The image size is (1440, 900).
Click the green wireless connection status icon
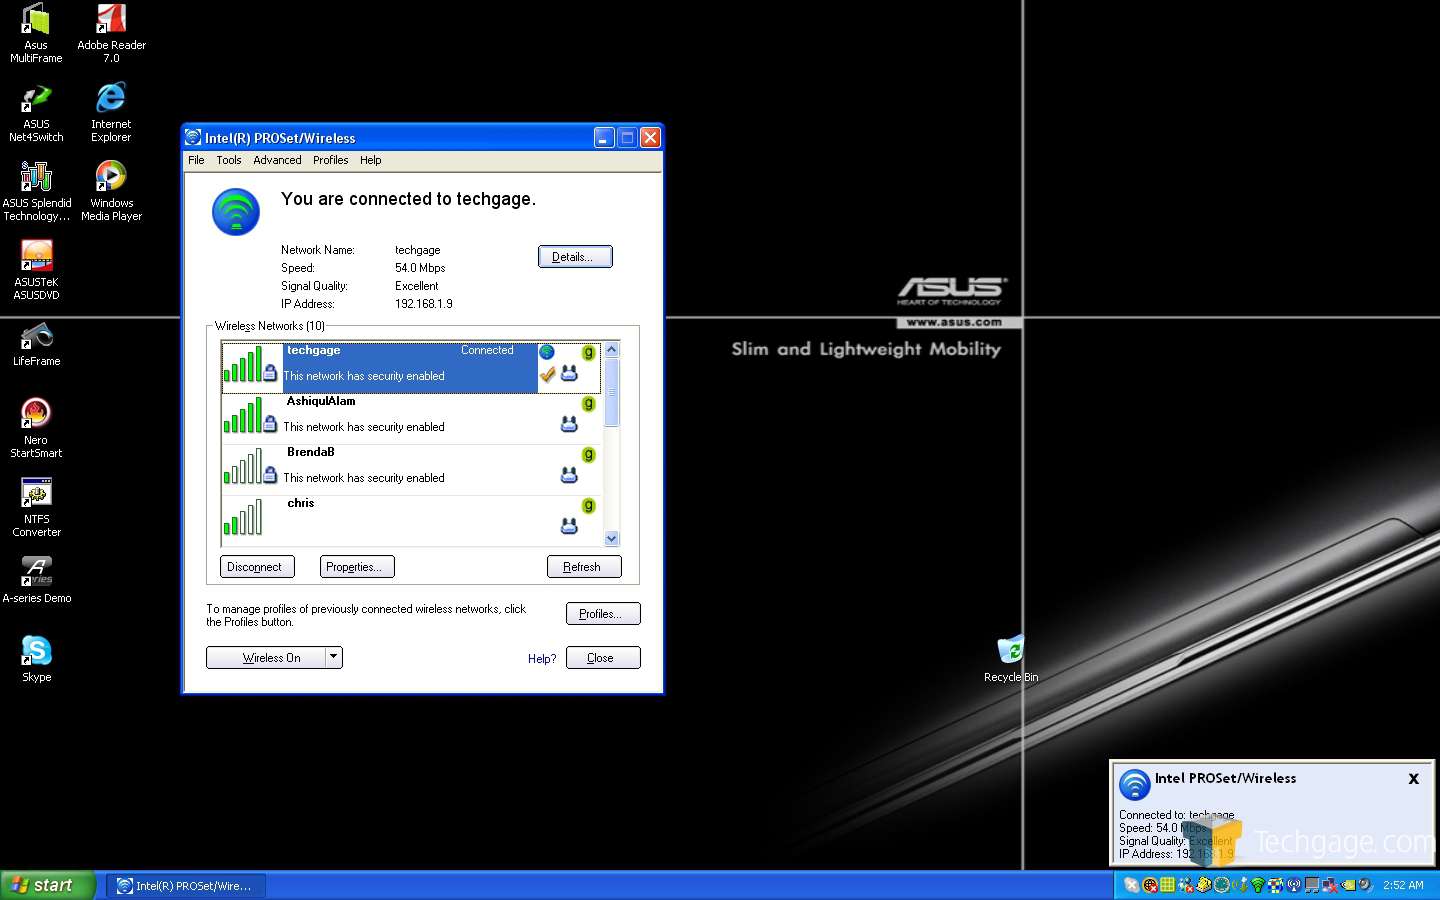(x=236, y=212)
